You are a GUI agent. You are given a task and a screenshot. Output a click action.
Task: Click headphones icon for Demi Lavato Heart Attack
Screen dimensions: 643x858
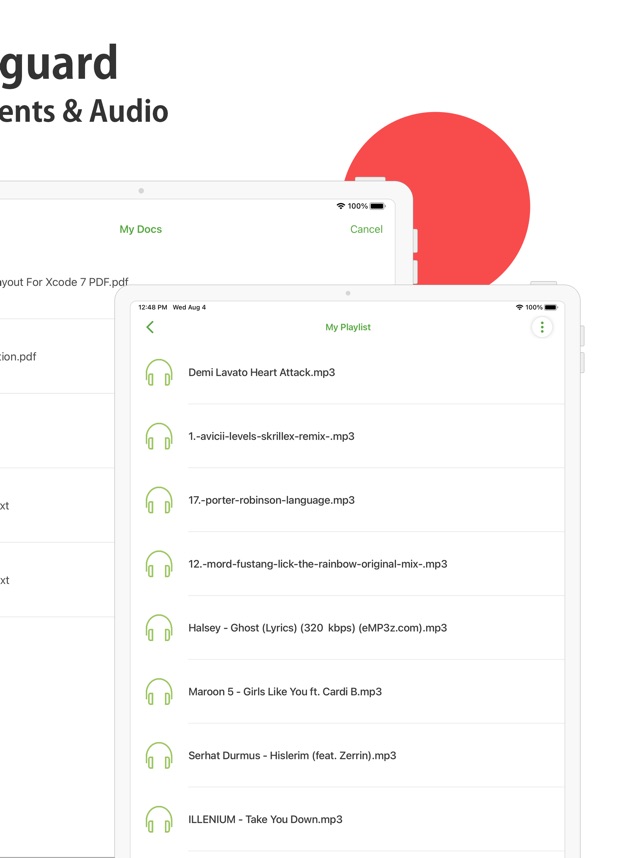[159, 373]
